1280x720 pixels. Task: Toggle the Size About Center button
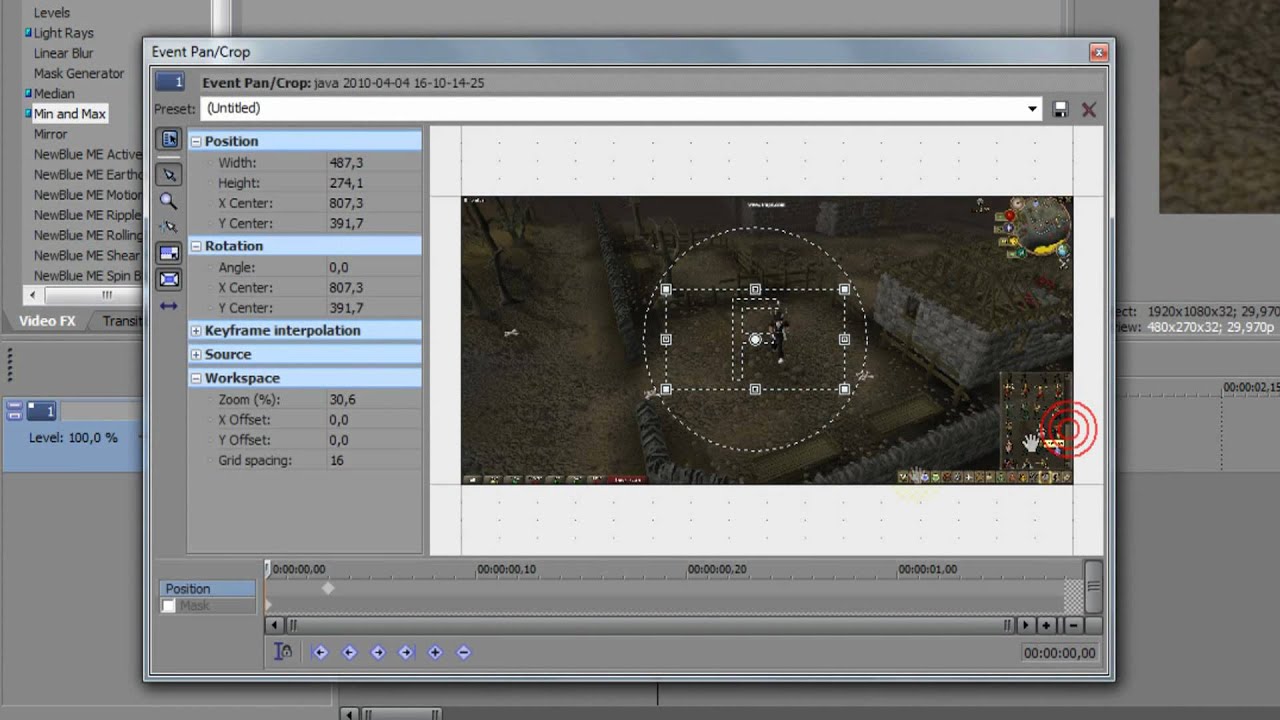[x=169, y=279]
